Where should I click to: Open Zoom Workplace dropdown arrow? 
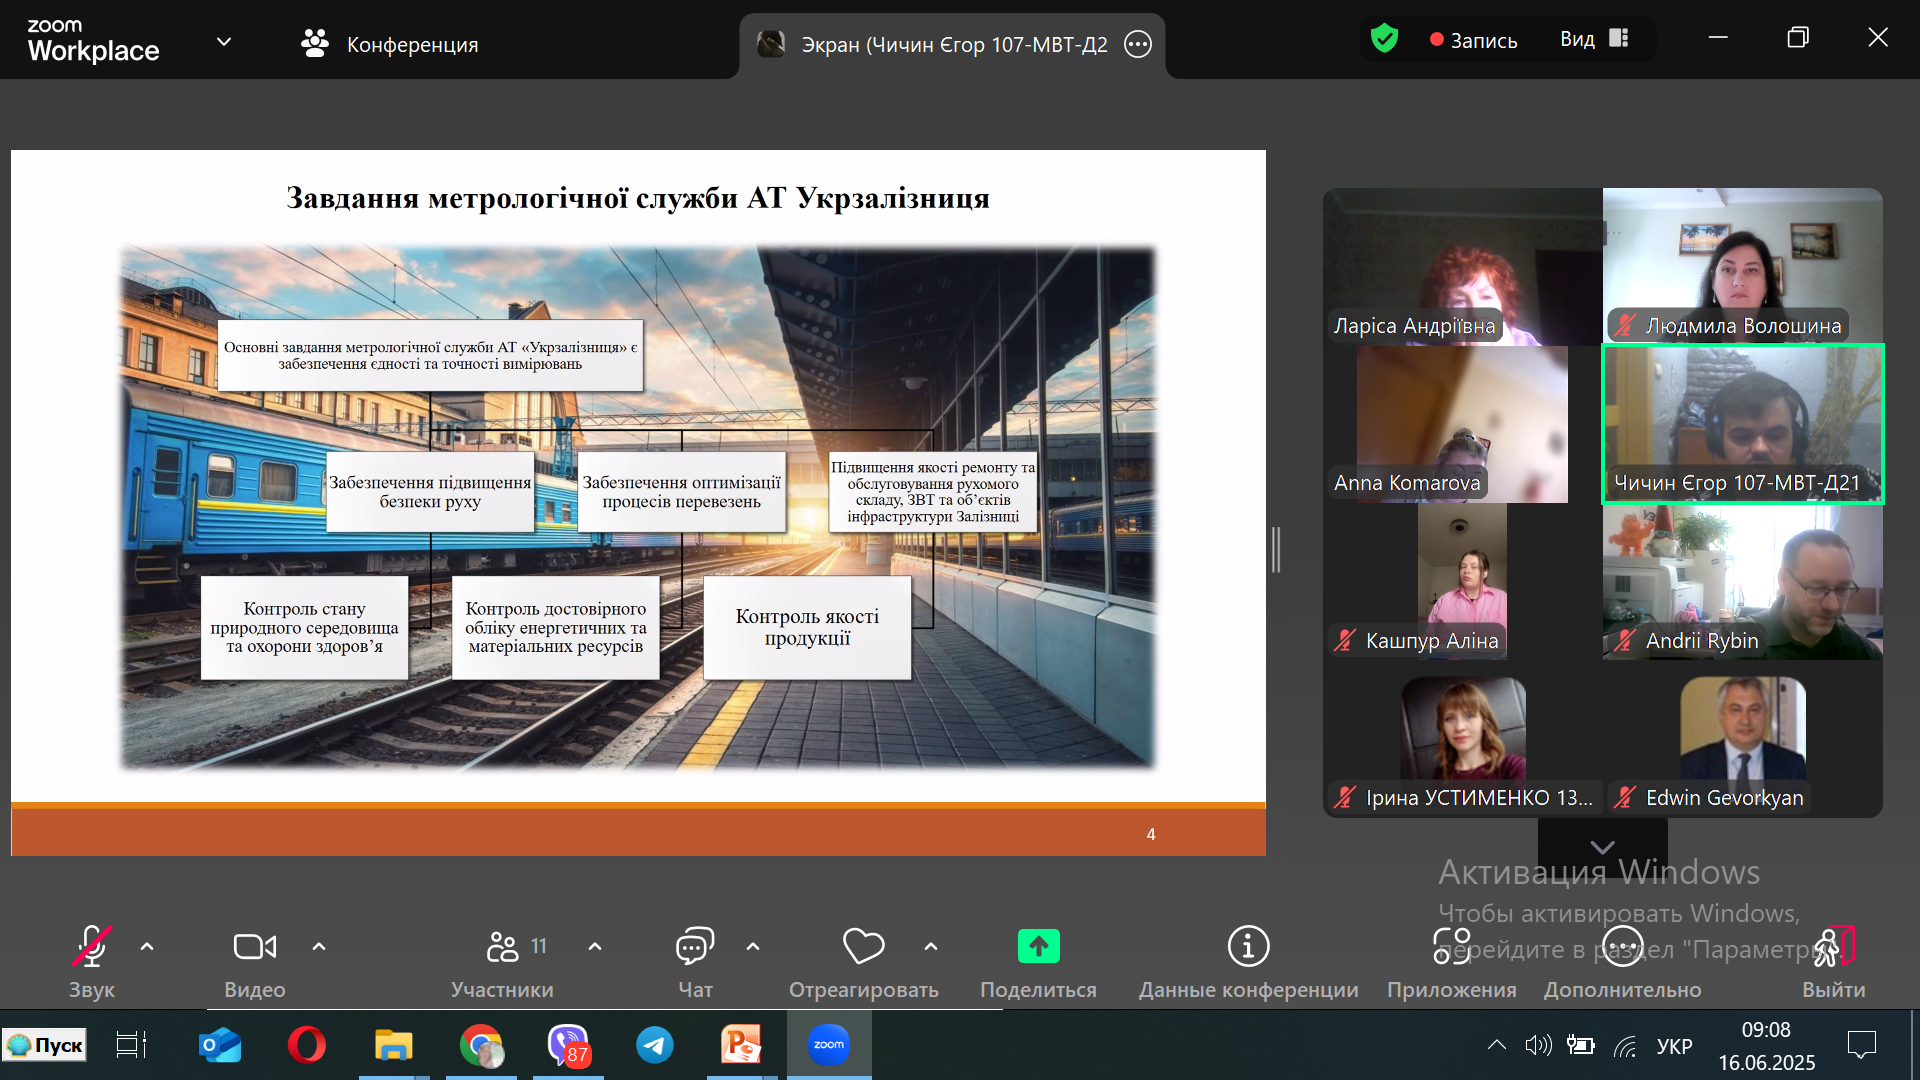point(224,42)
